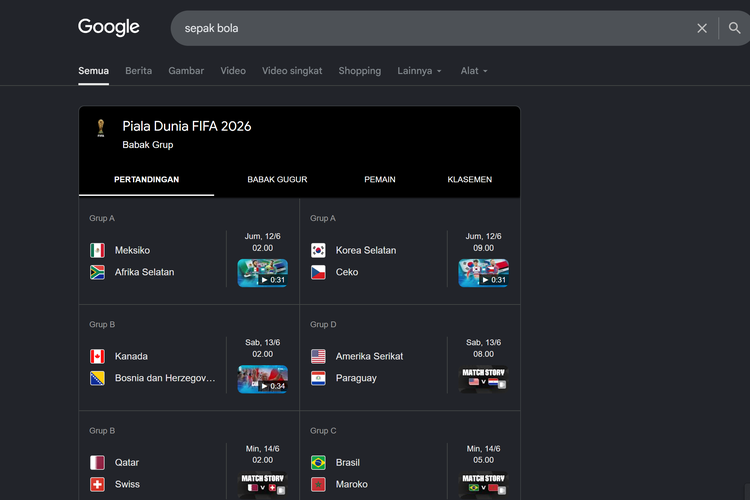Select the BABAK GUGUR tab

point(277,179)
